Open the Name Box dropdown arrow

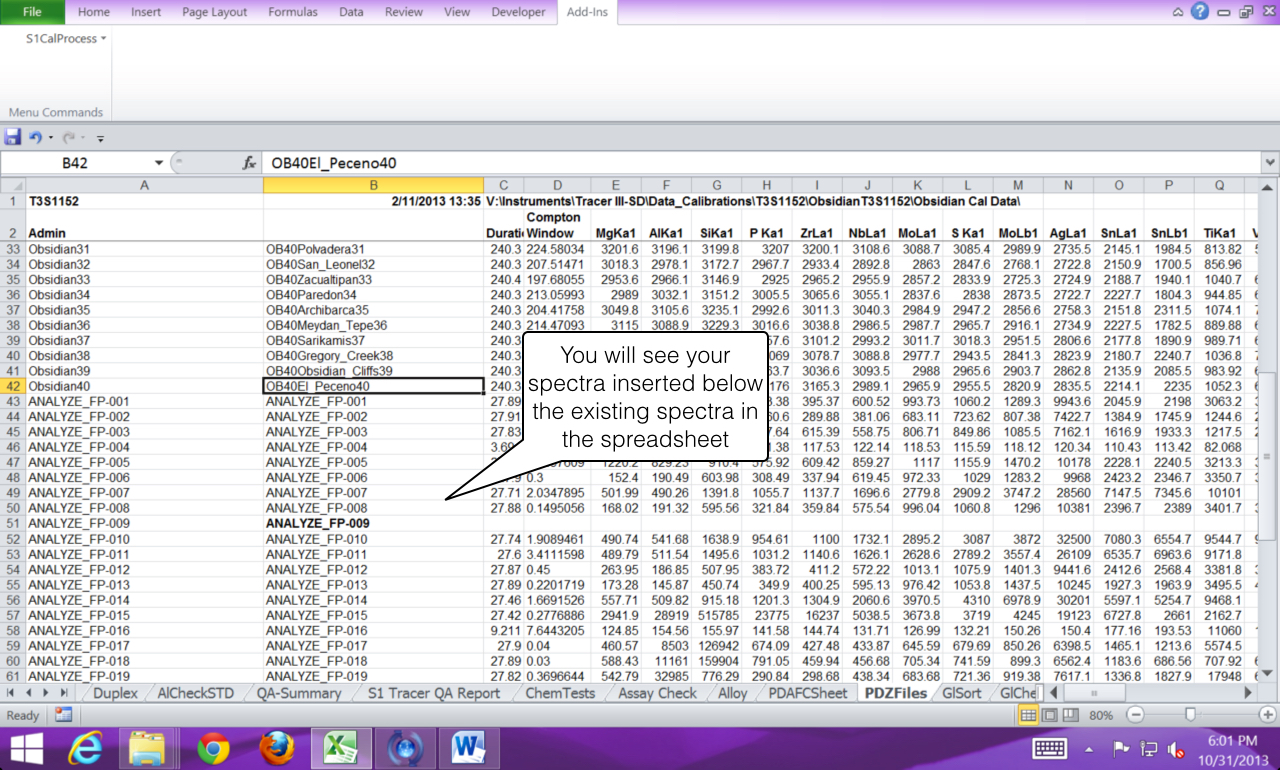(x=158, y=163)
